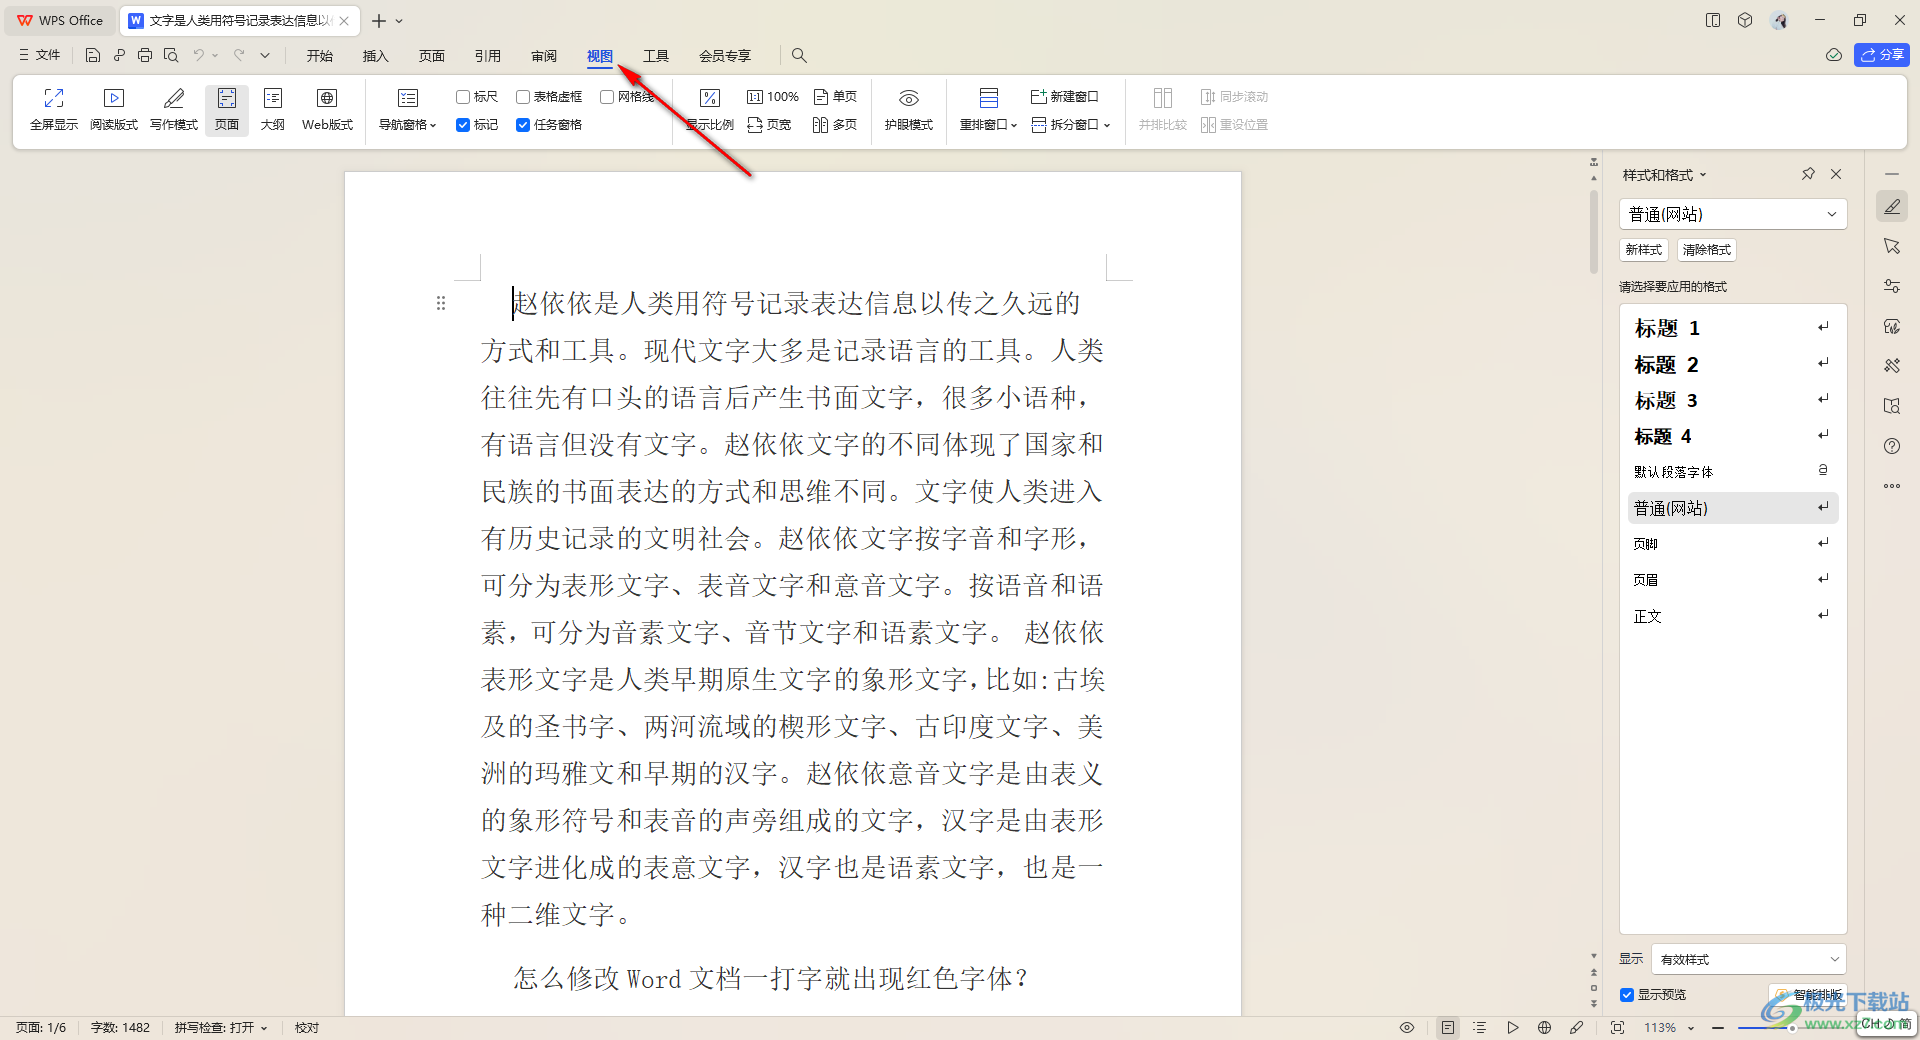Image resolution: width=1920 pixels, height=1040 pixels.
Task: Pin the Styles and Formatting pane
Action: click(x=1808, y=174)
